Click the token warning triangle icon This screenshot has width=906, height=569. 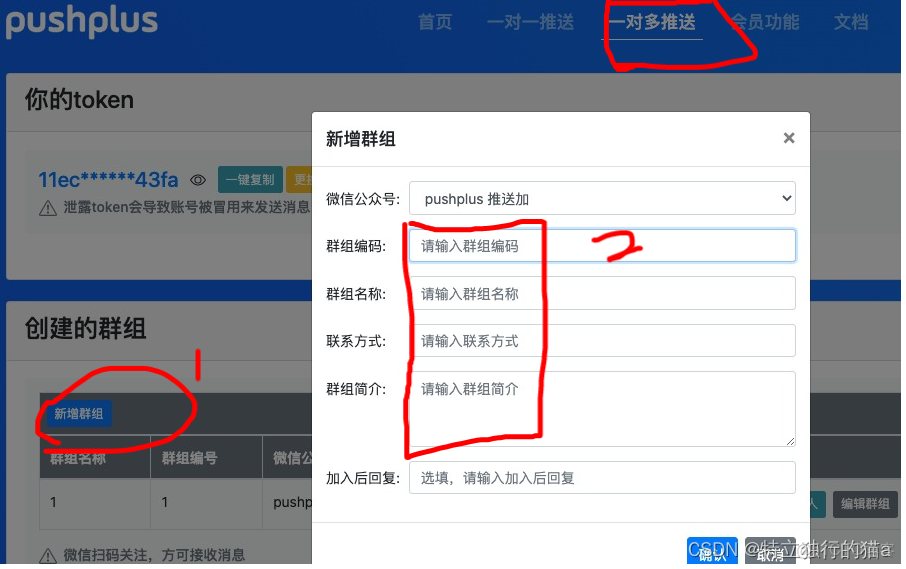click(47, 208)
